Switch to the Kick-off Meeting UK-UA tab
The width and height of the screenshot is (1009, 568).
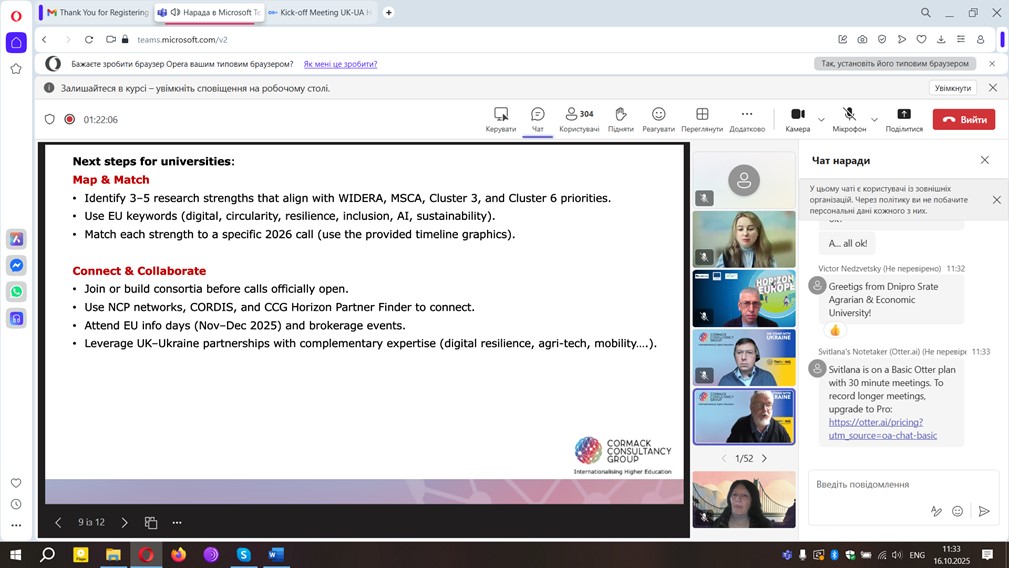click(x=318, y=13)
